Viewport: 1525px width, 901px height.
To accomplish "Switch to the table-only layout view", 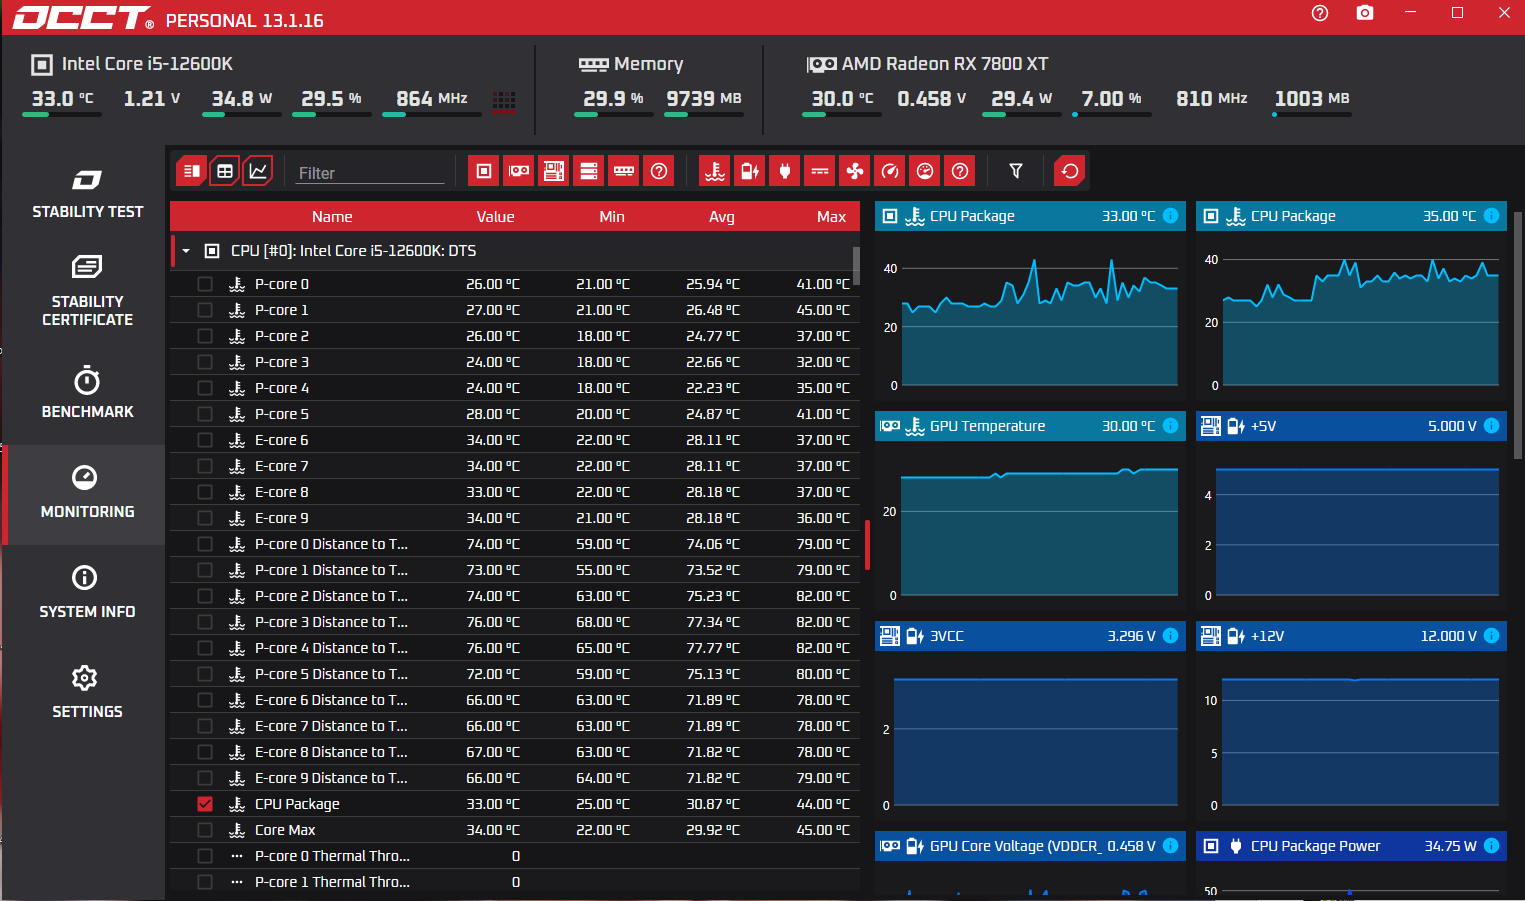I will coord(225,171).
